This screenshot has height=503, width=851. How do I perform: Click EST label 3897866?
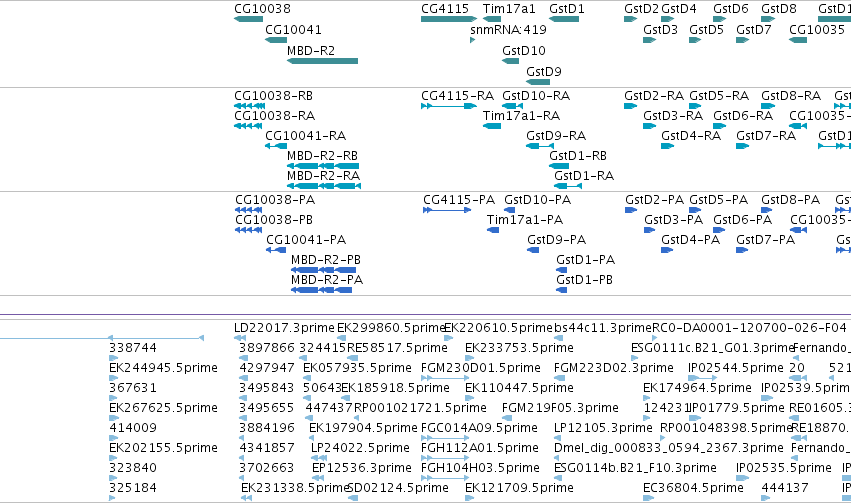[266, 348]
